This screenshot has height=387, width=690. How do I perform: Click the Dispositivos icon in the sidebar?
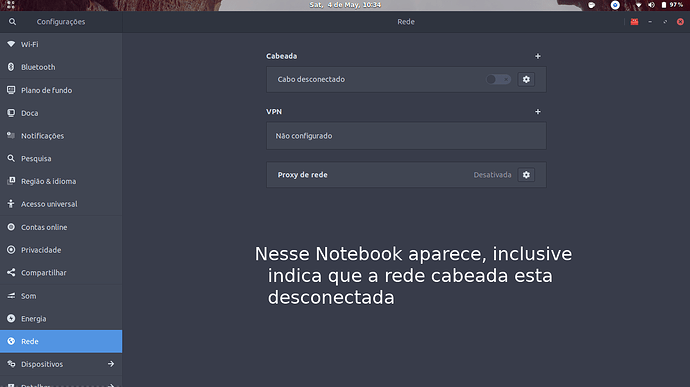[x=11, y=364]
